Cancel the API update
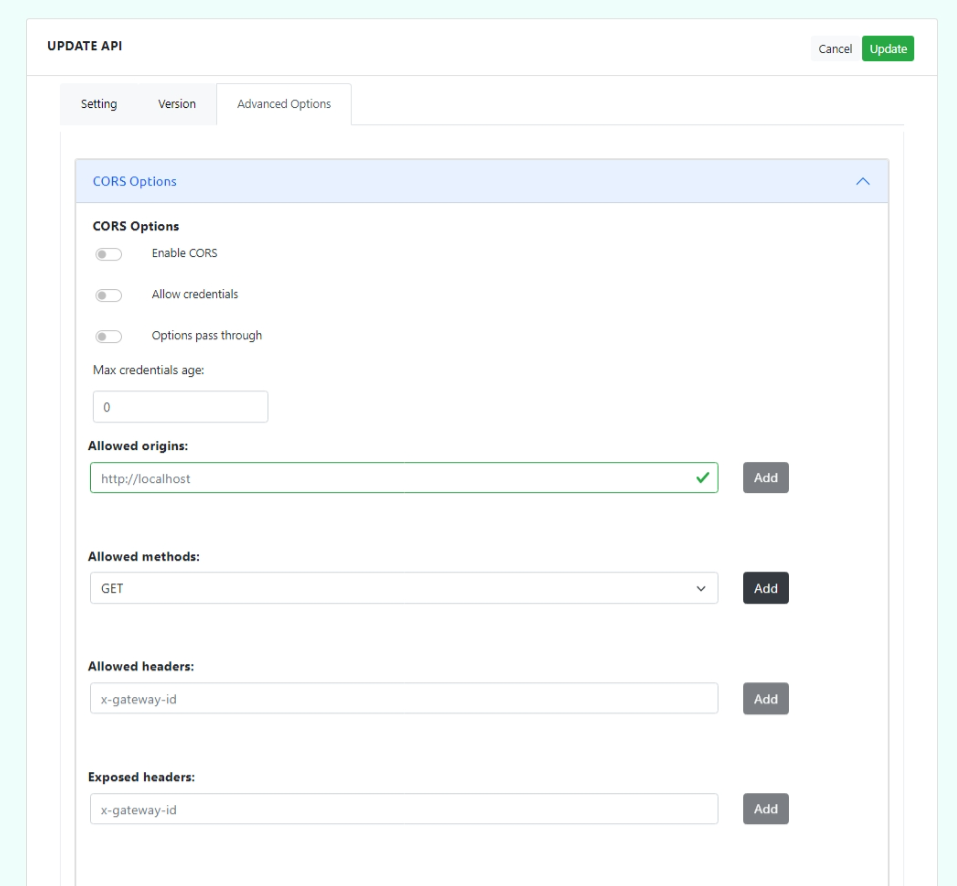This screenshot has width=957, height=886. click(835, 48)
